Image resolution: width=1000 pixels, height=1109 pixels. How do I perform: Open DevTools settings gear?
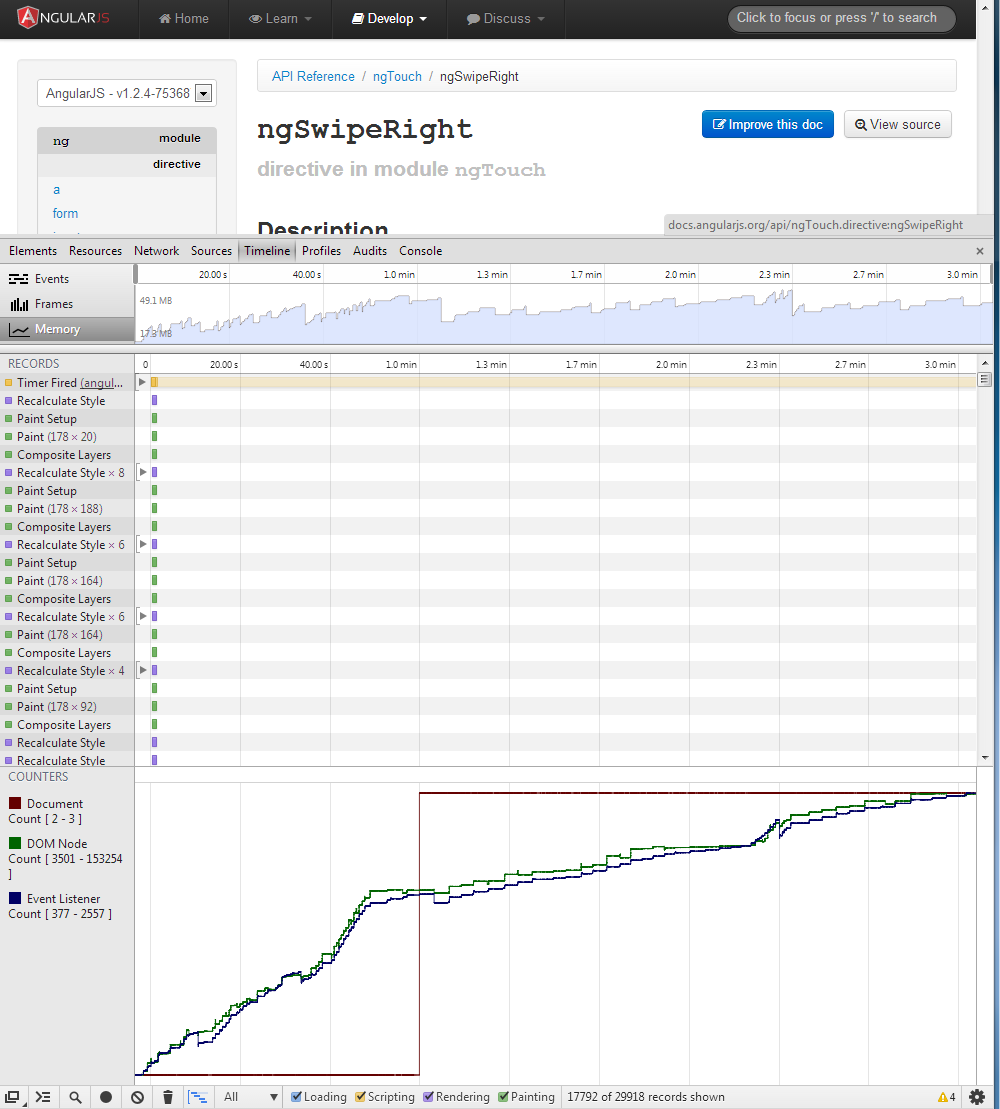point(977,1097)
